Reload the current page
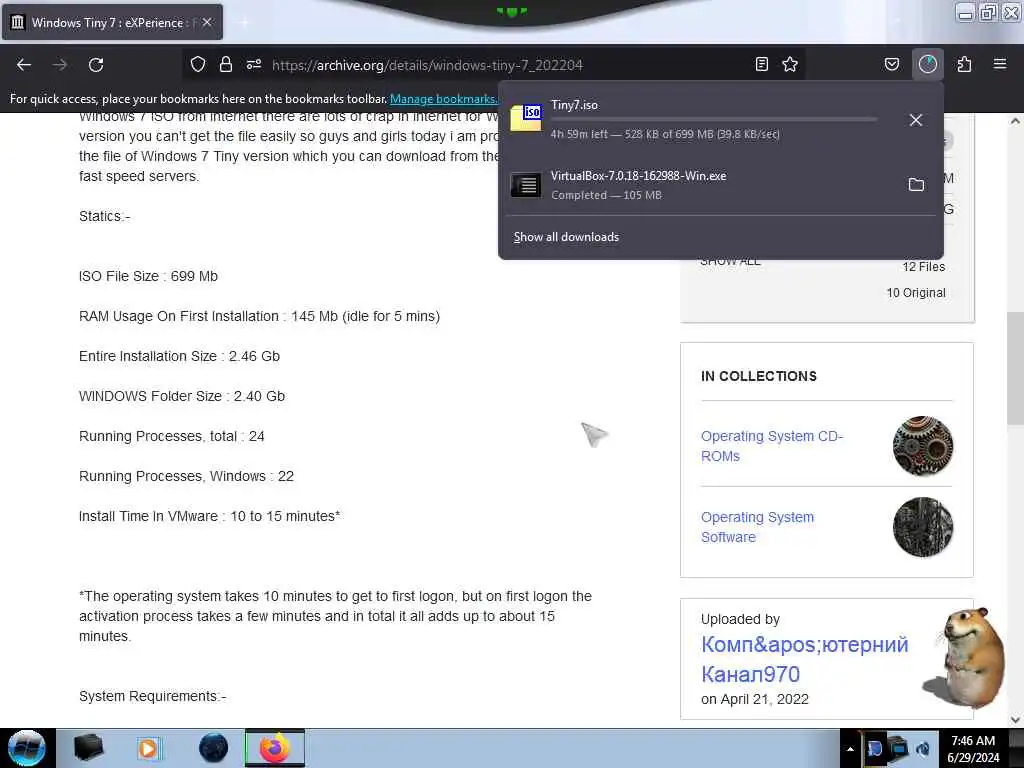The height and width of the screenshot is (768, 1024). 96,65
